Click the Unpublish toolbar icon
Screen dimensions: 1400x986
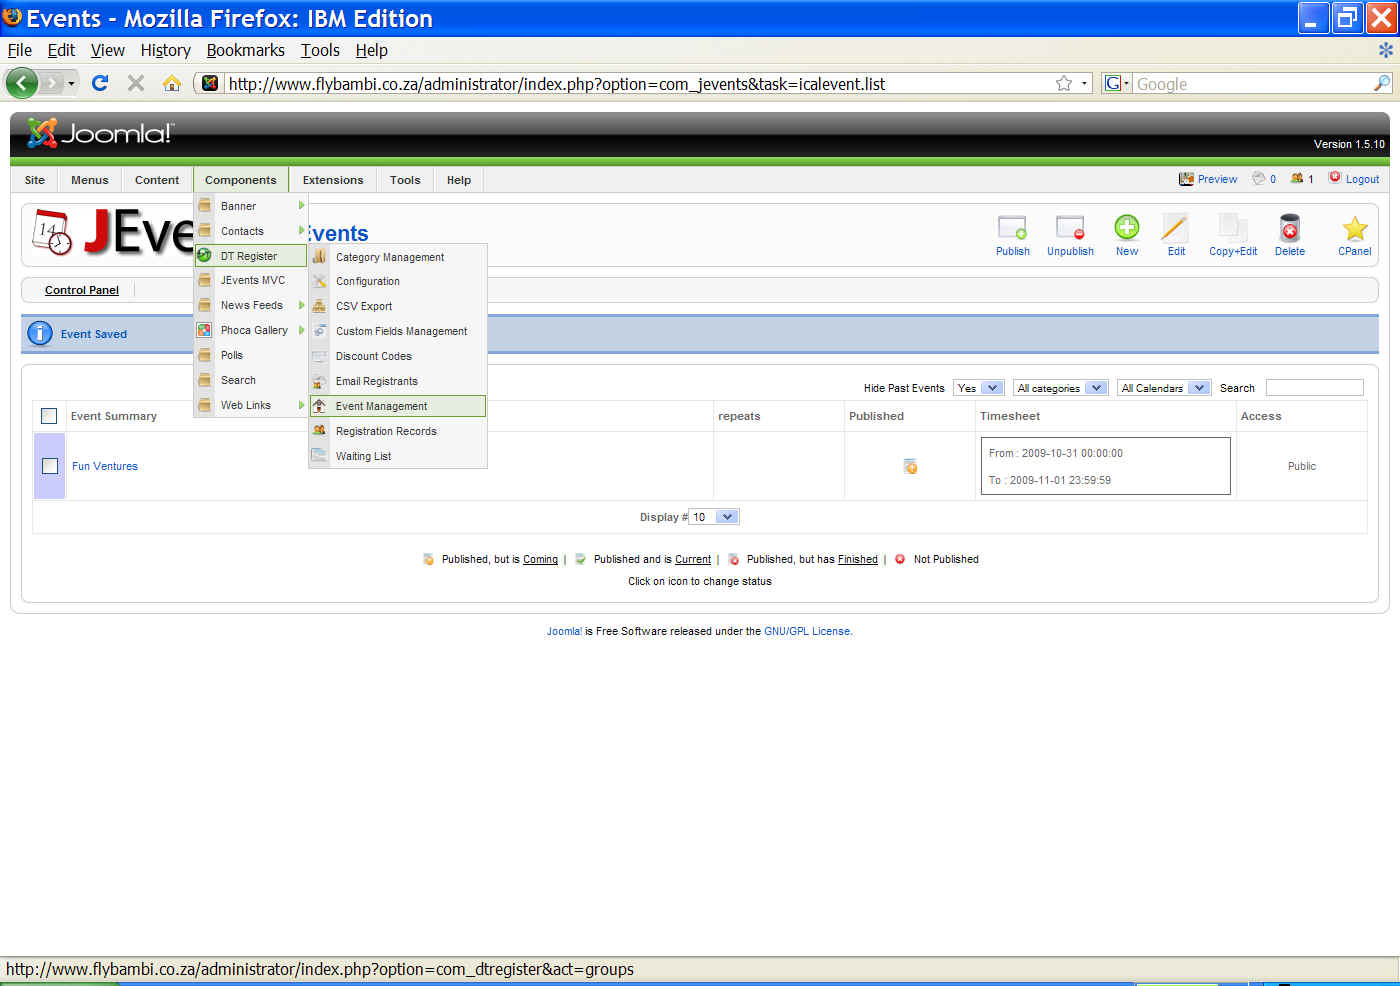1070,229
